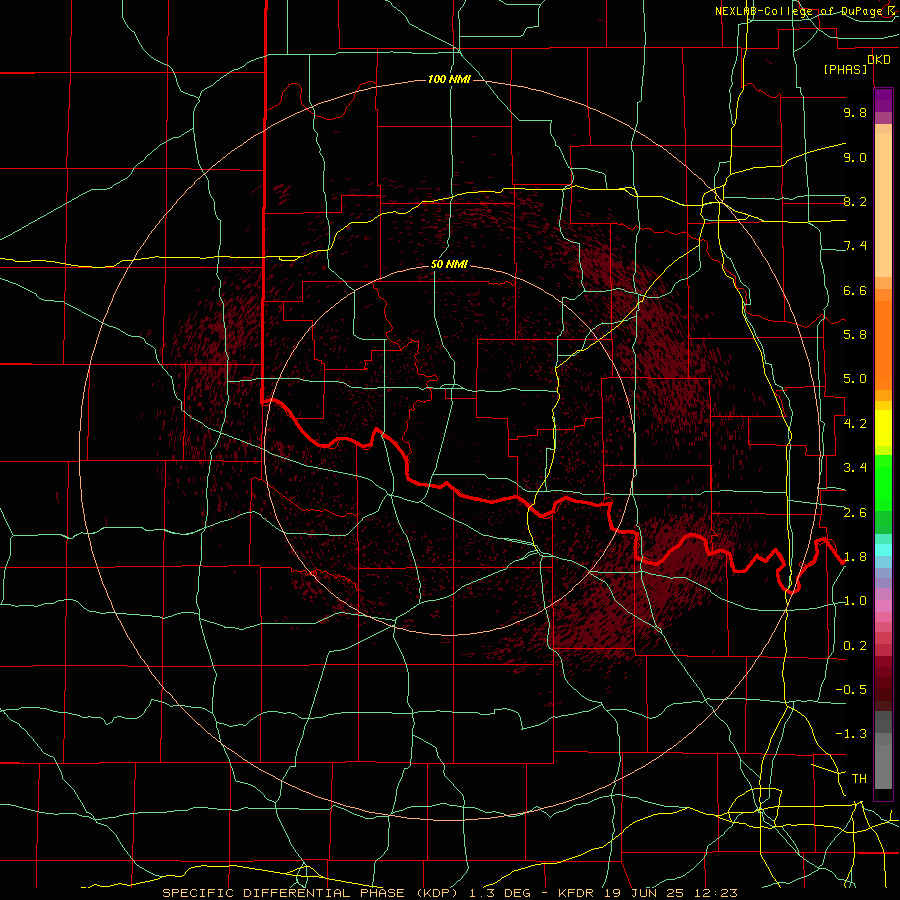
Task: Click the 1.3 DEG elevation text
Action: click(499, 893)
